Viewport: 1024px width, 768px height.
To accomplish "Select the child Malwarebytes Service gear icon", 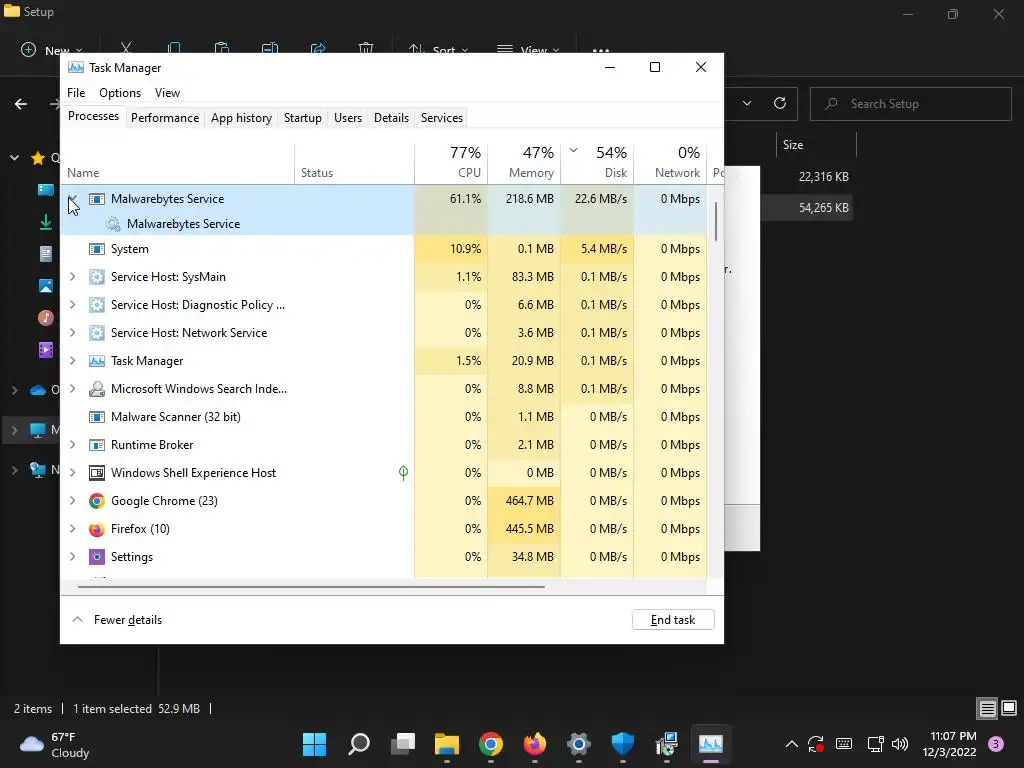I will (113, 224).
